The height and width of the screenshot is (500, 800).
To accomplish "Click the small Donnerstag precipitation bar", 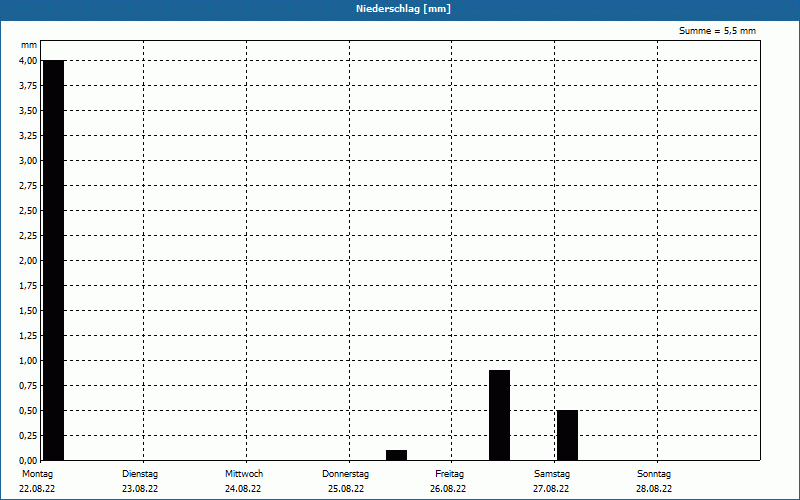I will (396, 455).
